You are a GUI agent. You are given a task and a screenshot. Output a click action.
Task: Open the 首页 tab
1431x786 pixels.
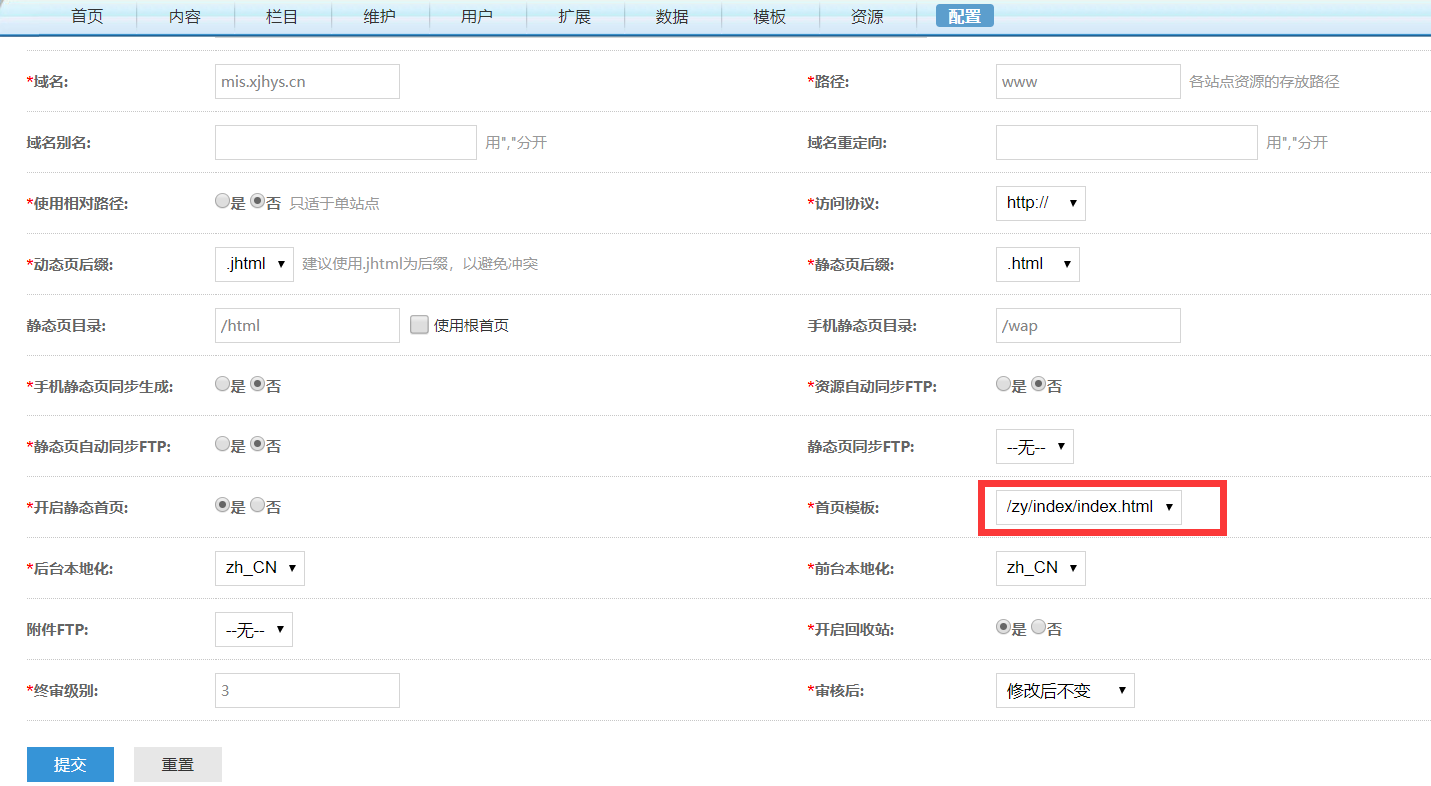(87, 16)
